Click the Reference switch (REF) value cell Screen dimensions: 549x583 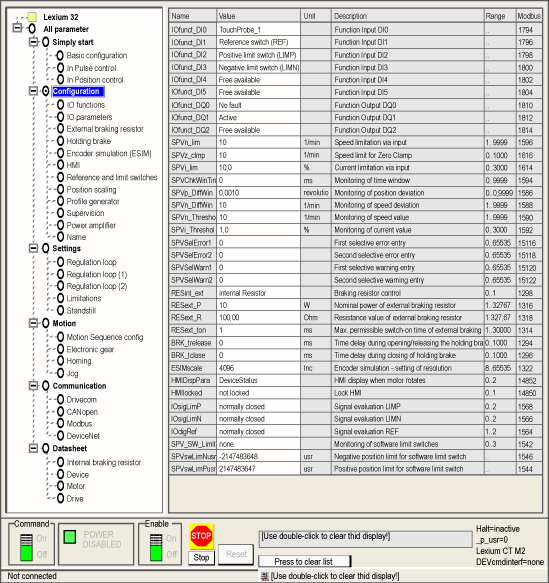click(x=258, y=42)
